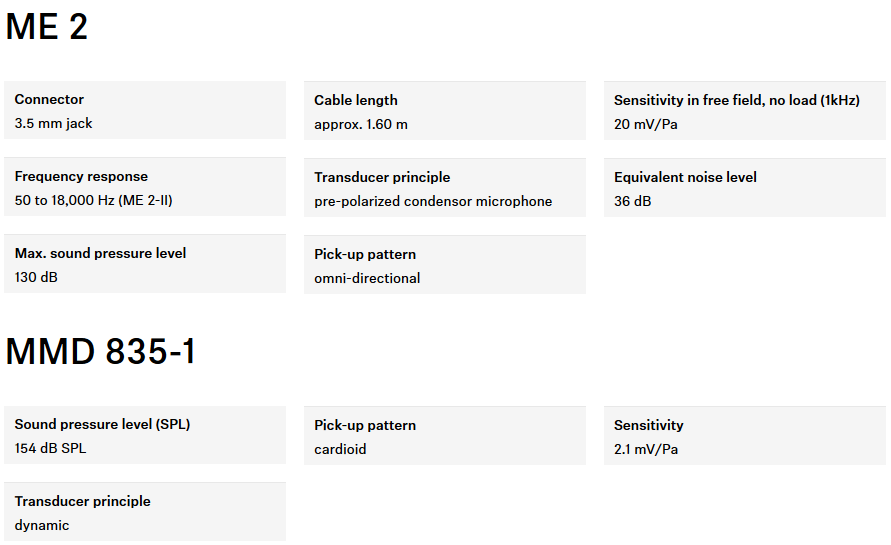Select the Max. sound pressure level cell
Image resolution: width=891 pixels, height=545 pixels.
(x=145, y=264)
